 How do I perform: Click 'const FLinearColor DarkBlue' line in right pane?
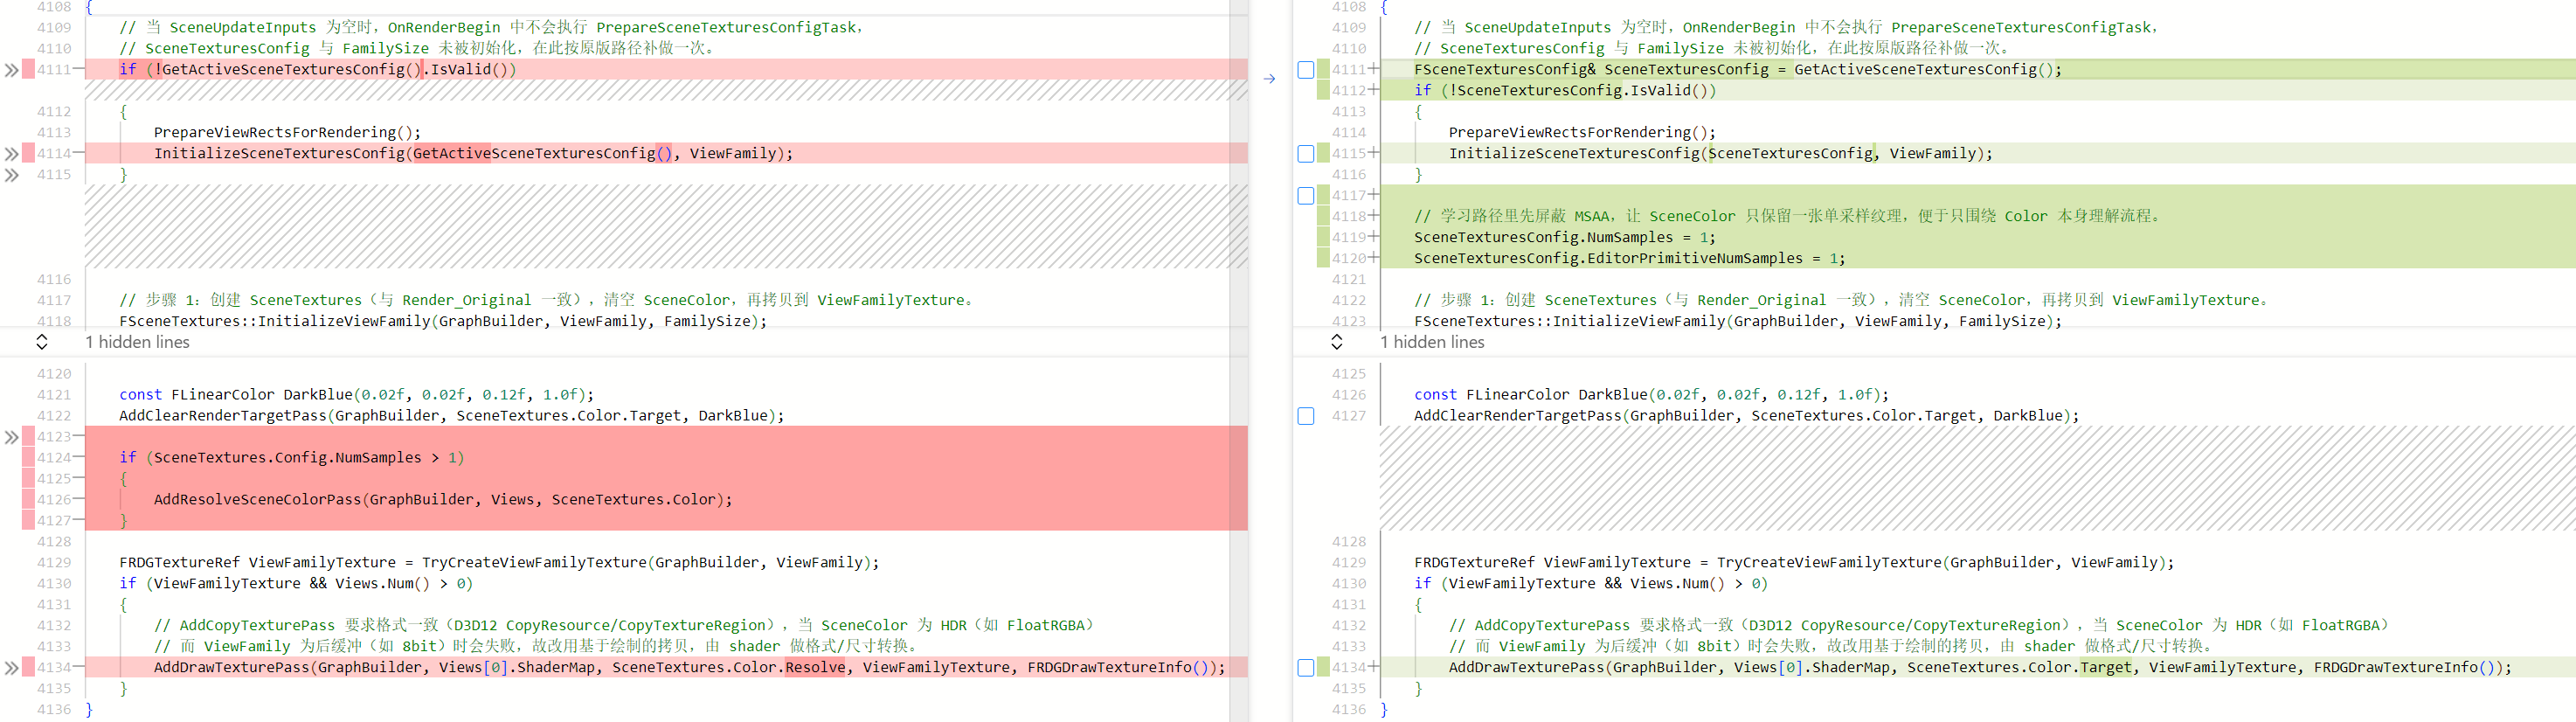click(1651, 394)
